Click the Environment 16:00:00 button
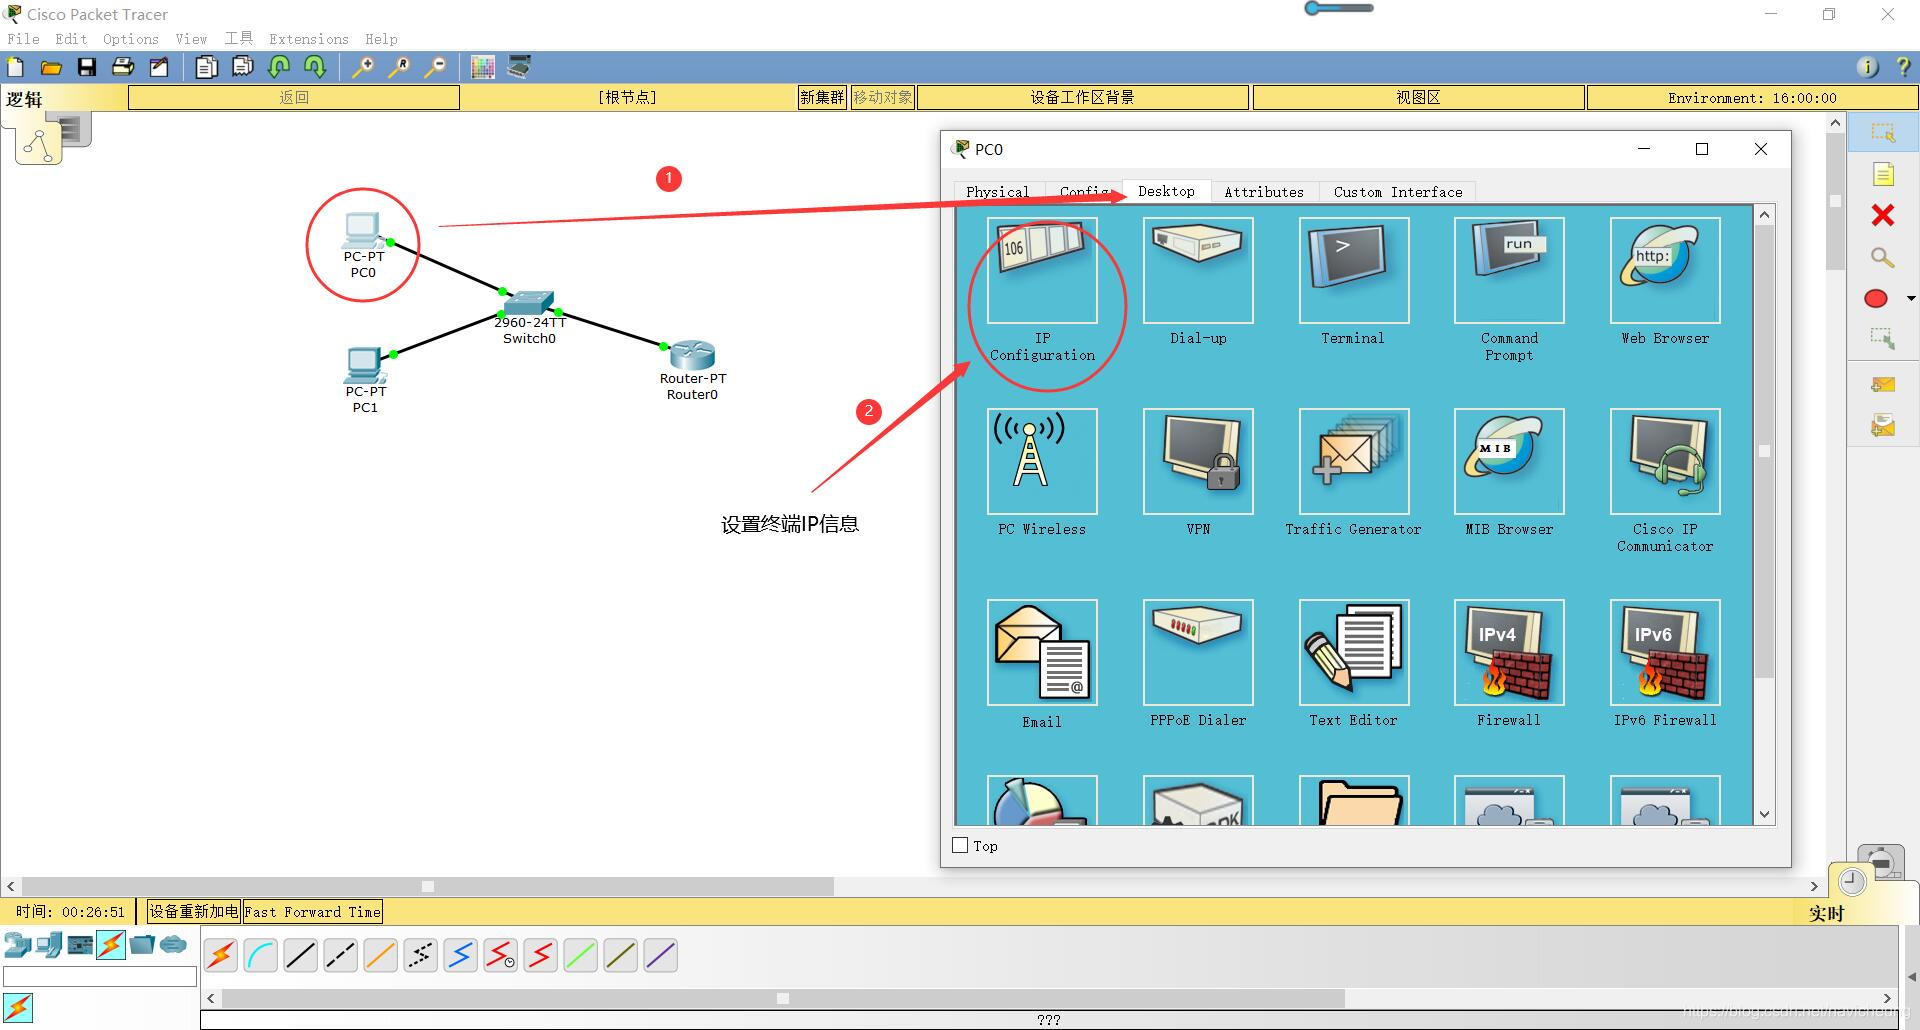The height and width of the screenshot is (1030, 1920). pos(1752,97)
